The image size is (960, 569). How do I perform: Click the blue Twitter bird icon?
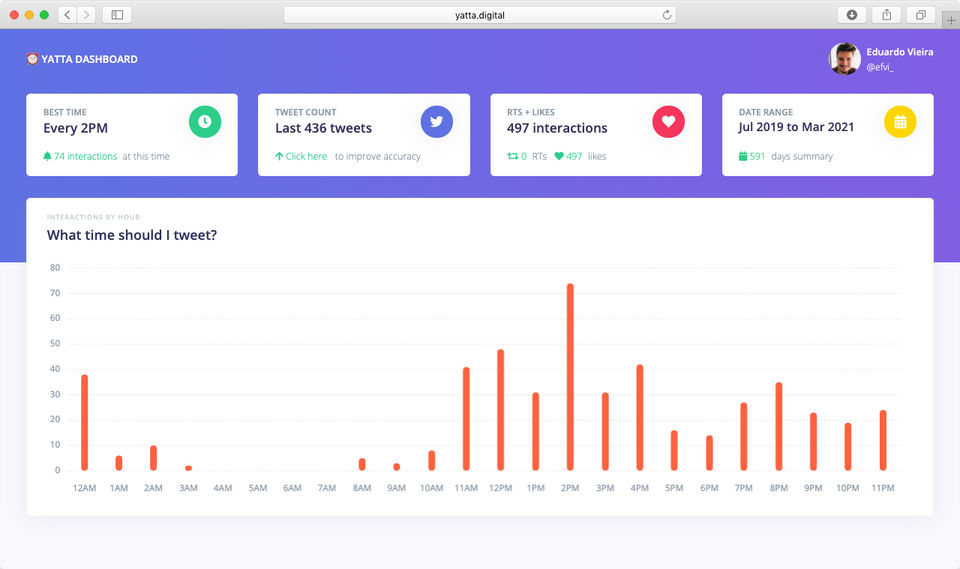click(x=437, y=121)
